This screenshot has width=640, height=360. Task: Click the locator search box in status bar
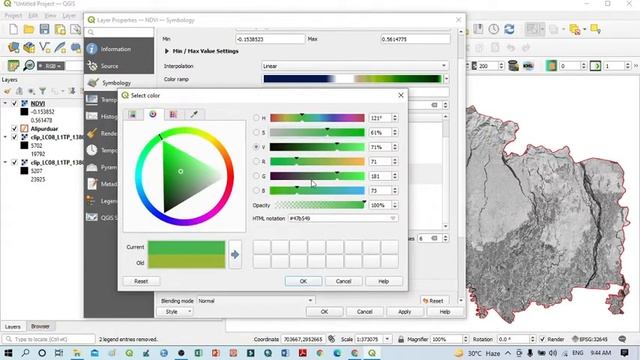(x=49, y=339)
